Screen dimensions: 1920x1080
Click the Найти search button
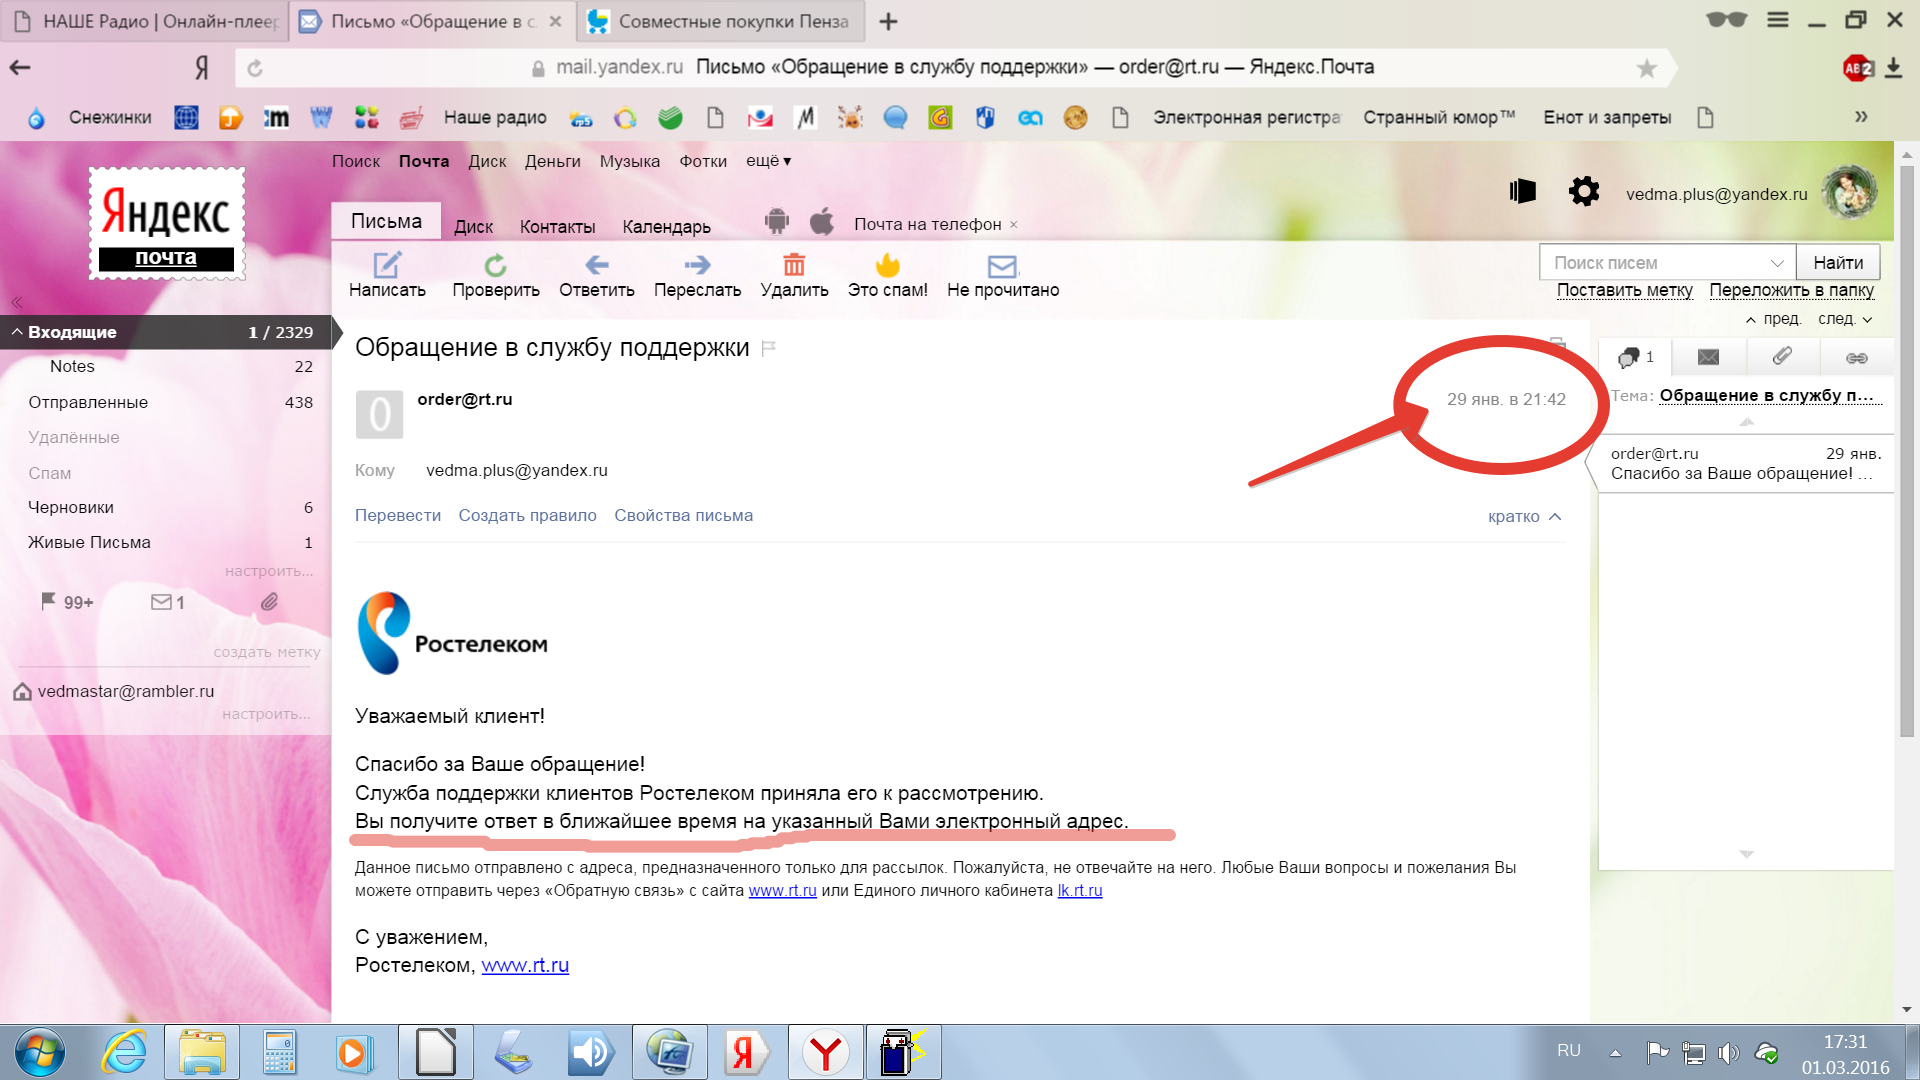pyautogui.click(x=1838, y=263)
